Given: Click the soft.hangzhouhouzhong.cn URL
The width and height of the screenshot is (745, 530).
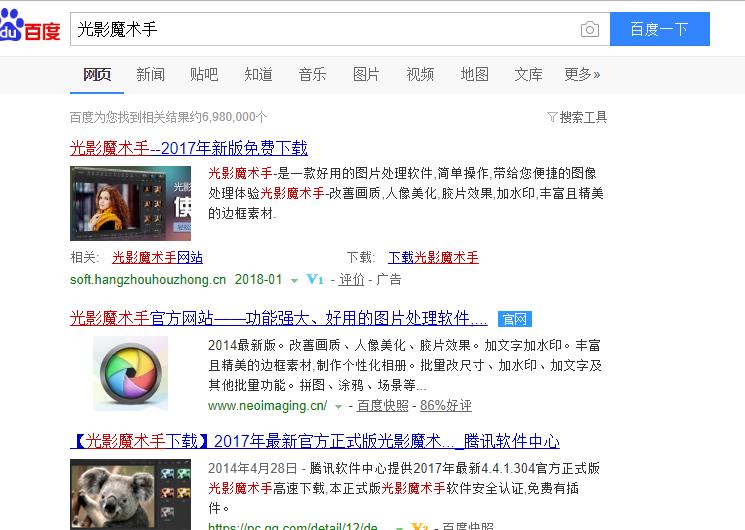Looking at the screenshot, I should pyautogui.click(x=148, y=279).
